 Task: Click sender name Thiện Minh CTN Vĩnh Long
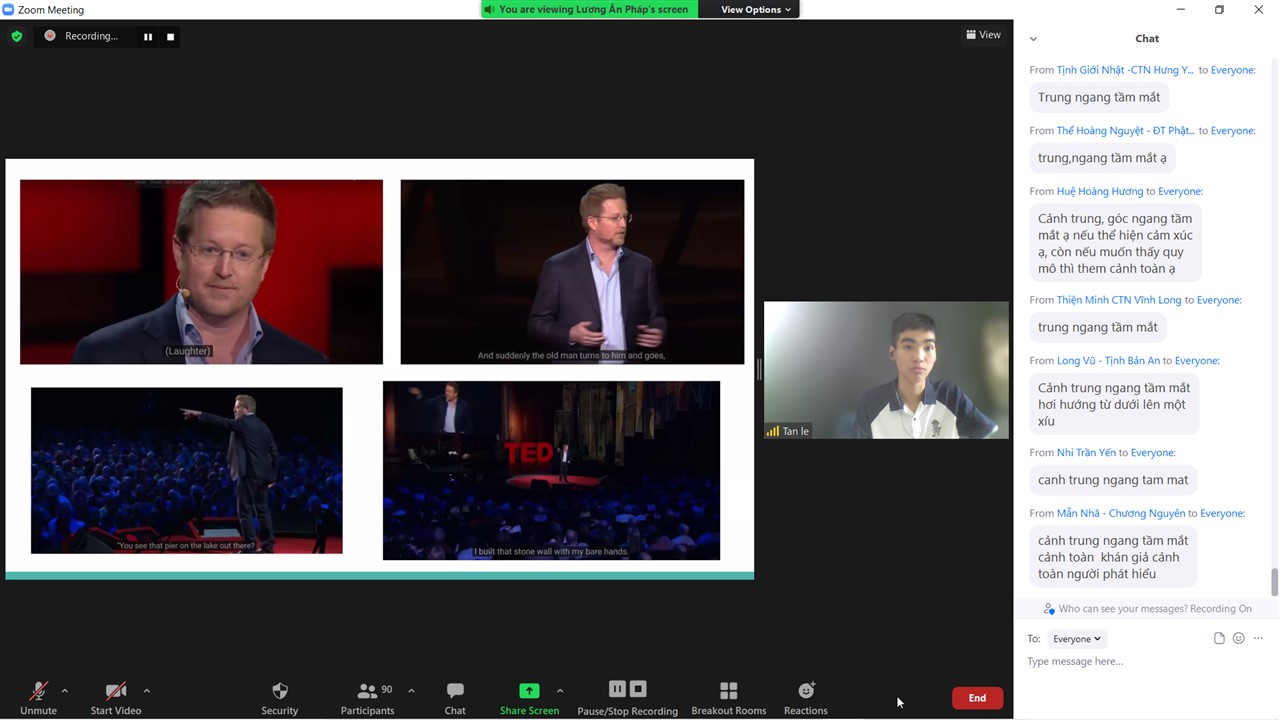1119,300
